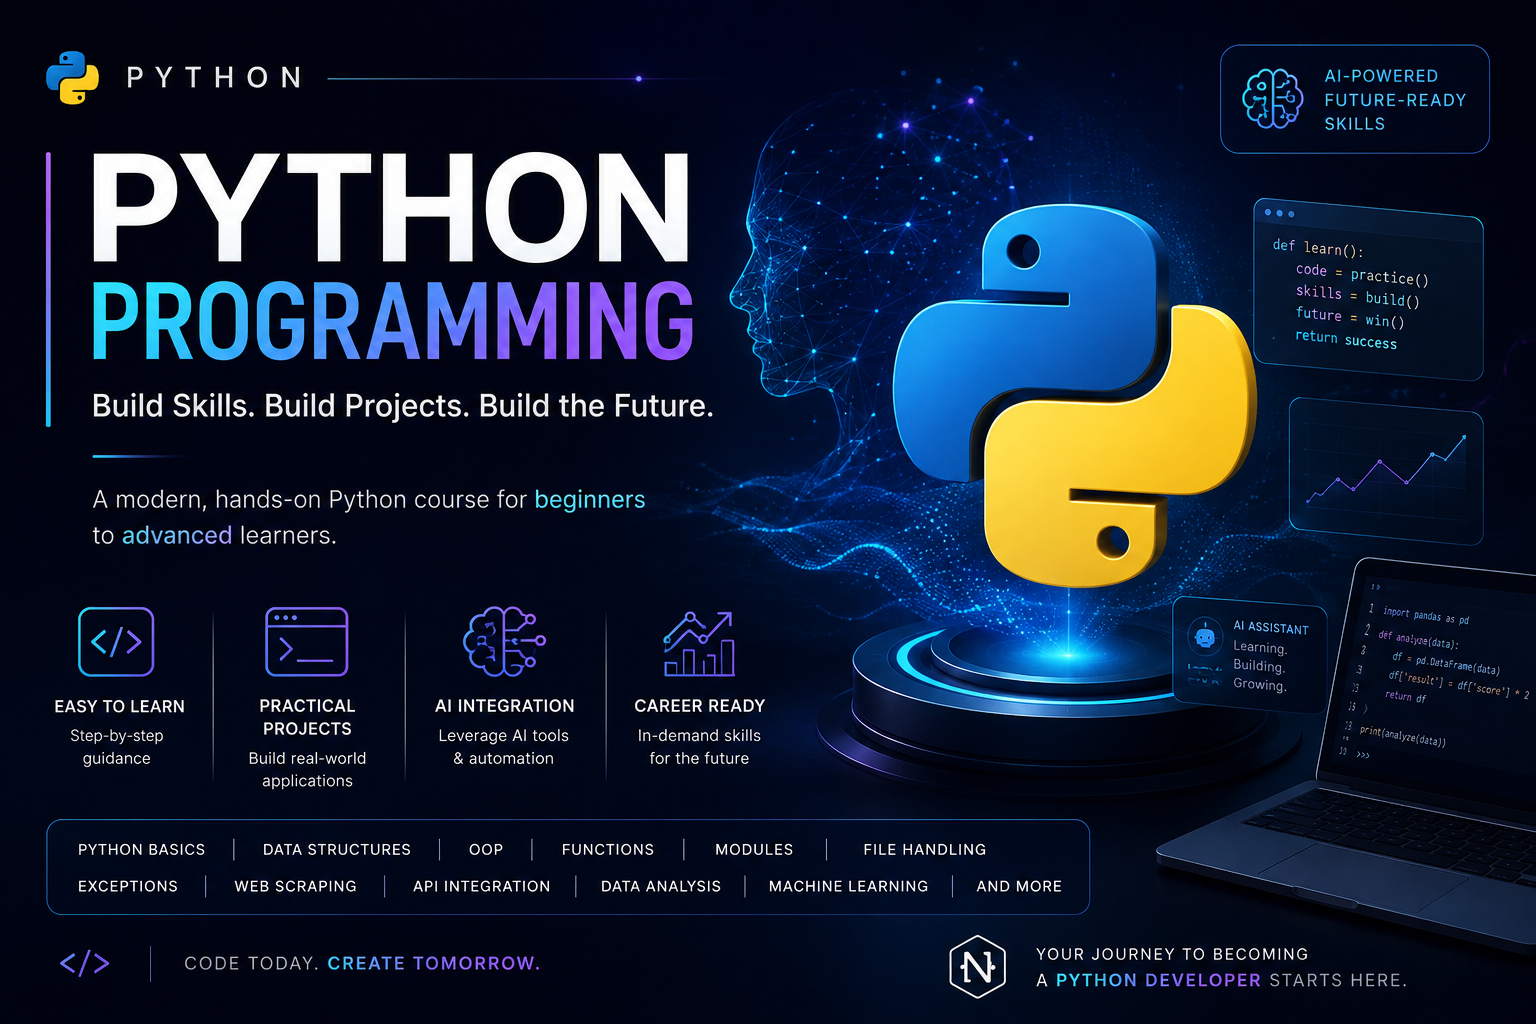Click the small Python logo beside the wordmark

(x=73, y=78)
